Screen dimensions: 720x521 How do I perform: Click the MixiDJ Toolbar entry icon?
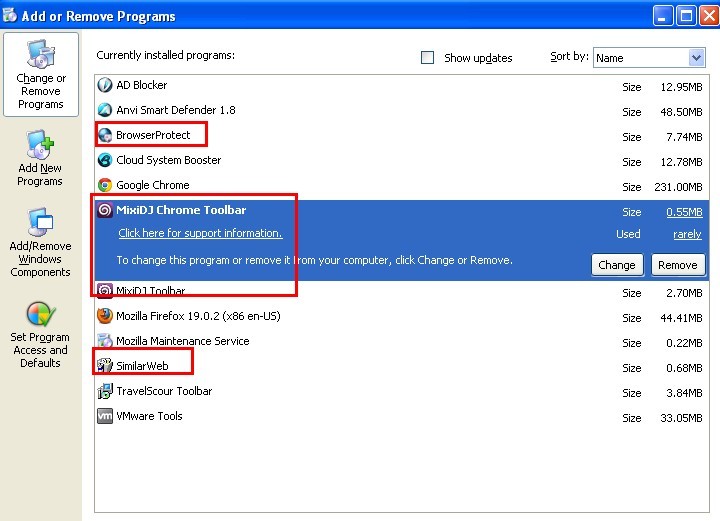click(x=105, y=291)
